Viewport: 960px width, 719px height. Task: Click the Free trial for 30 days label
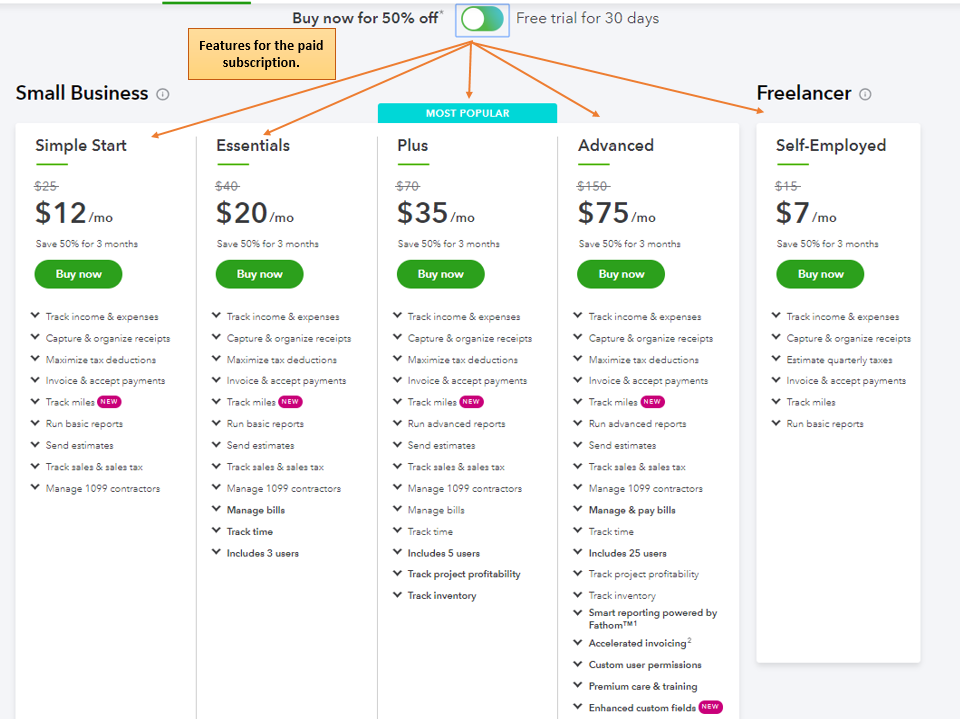point(587,18)
